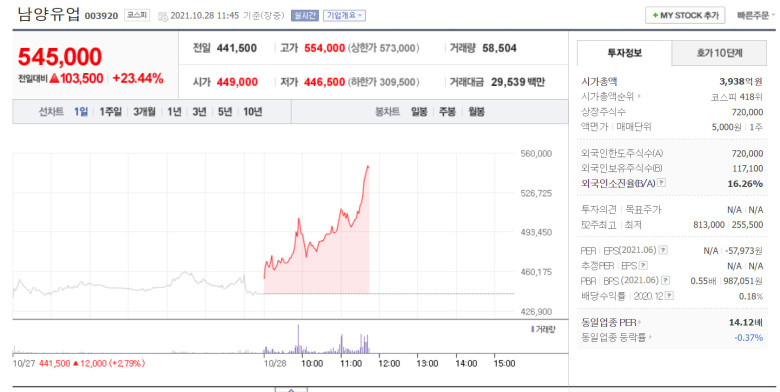This screenshot has height=392, width=780.
Task: Click the help icon beside PBR BPS(2021.06)
Action: pyautogui.click(x=666, y=281)
